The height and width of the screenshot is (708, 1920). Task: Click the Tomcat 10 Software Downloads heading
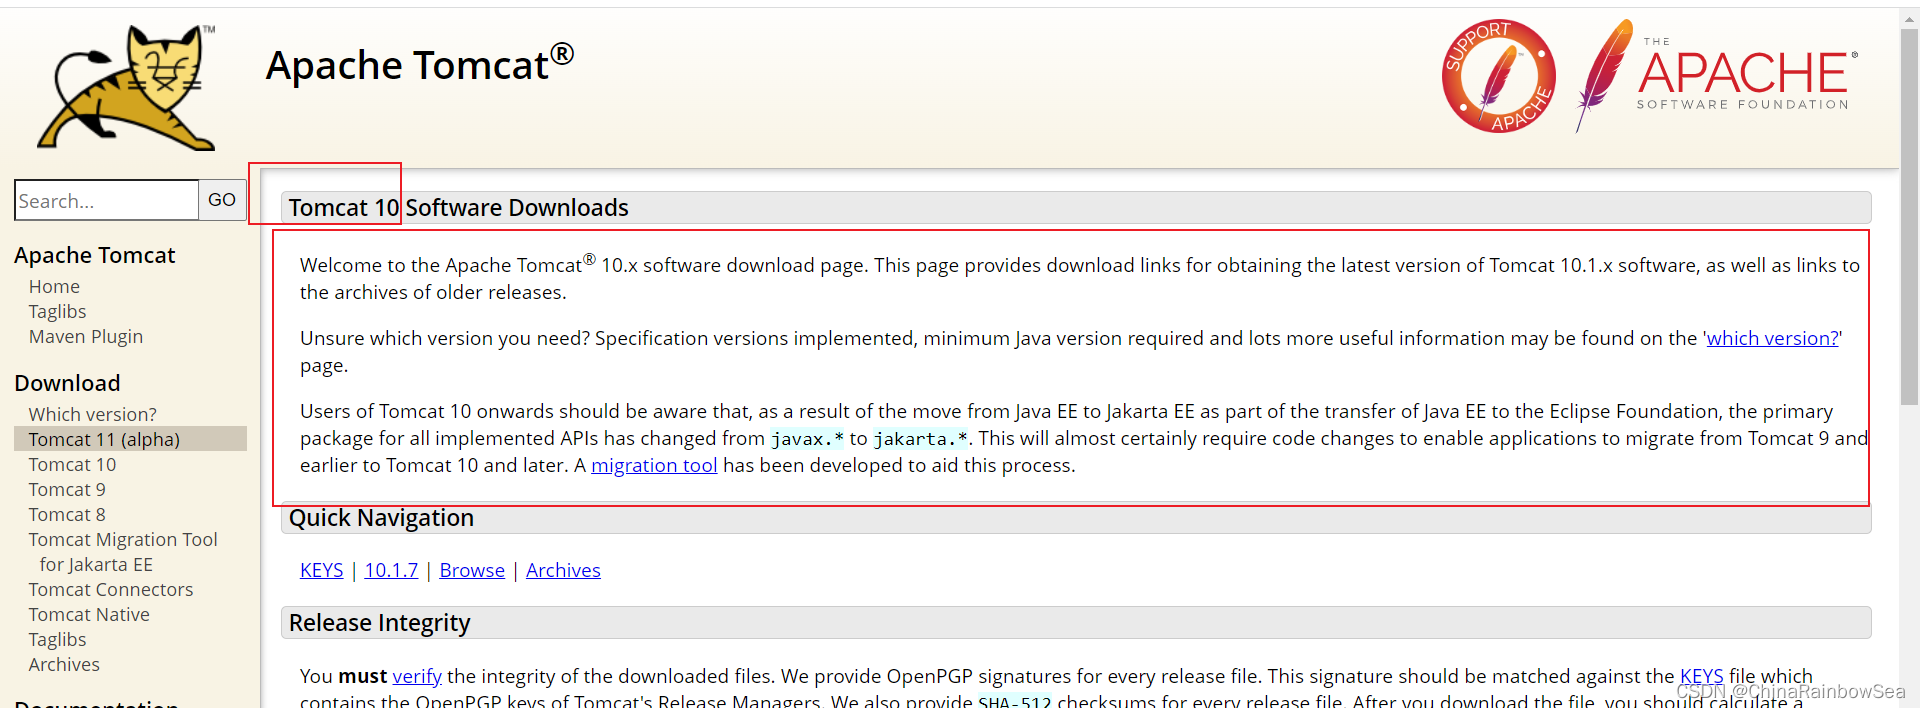[x=459, y=208]
